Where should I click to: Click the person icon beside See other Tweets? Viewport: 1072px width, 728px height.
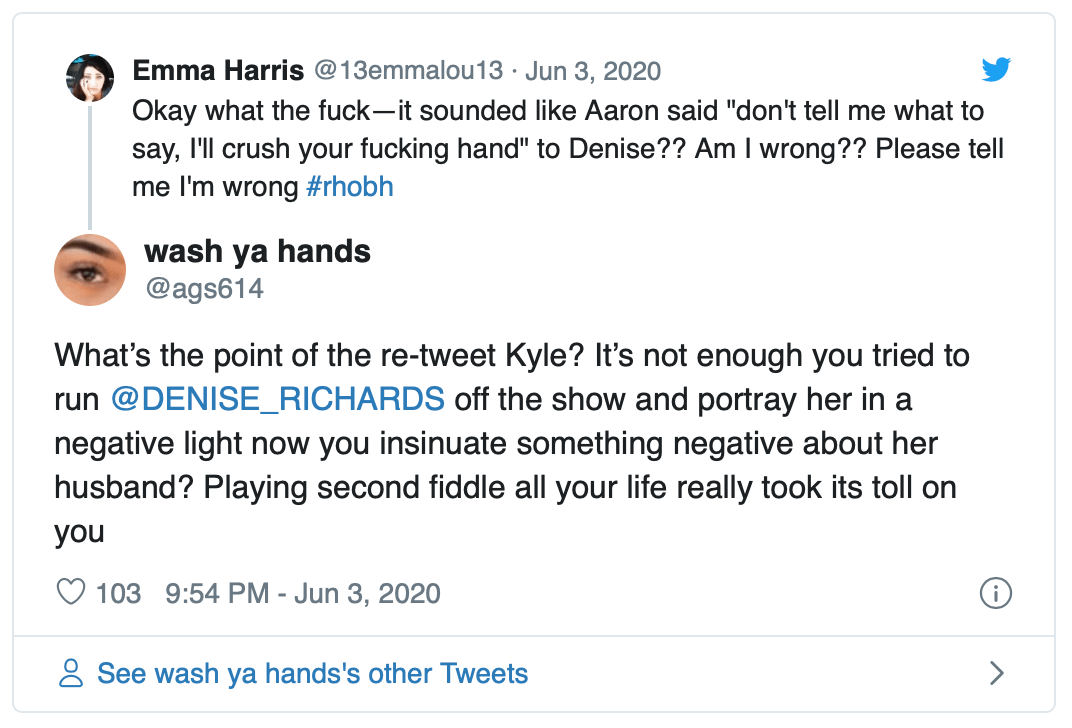(x=71, y=673)
